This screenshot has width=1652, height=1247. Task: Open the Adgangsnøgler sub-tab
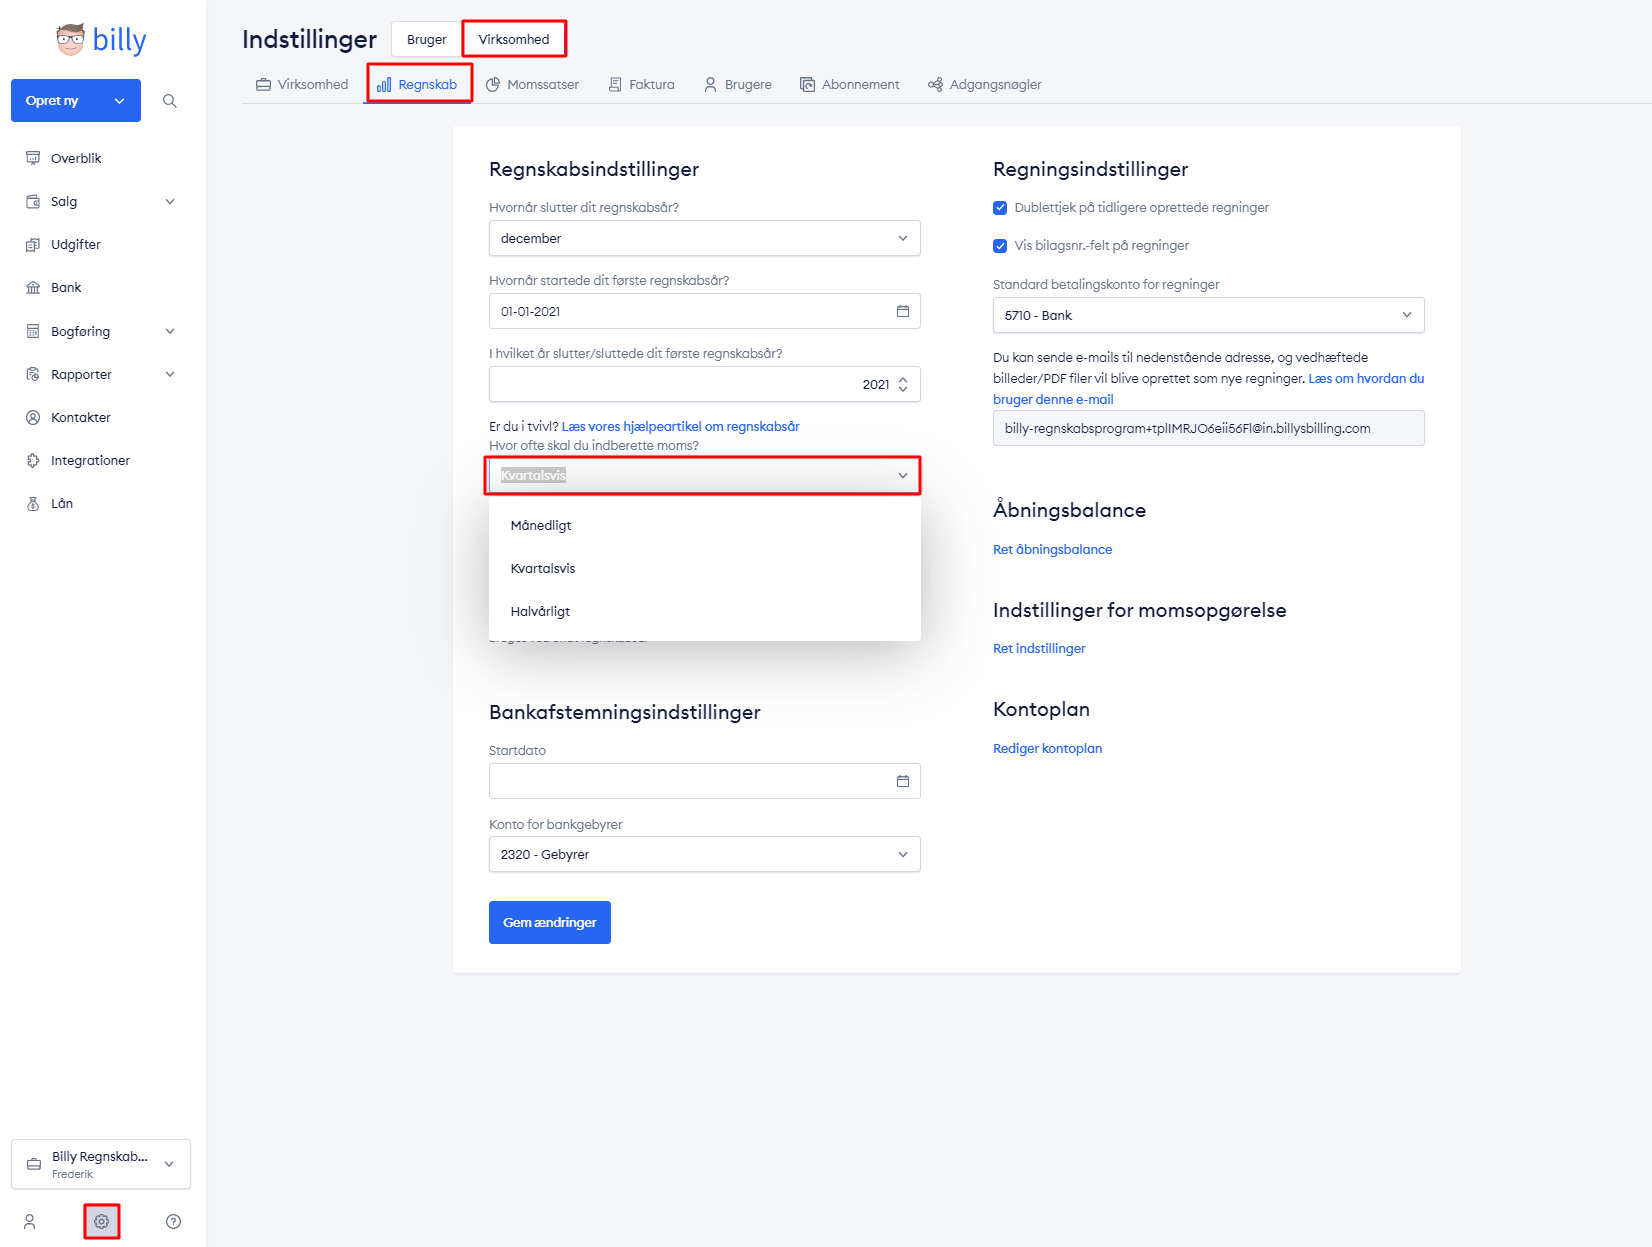coord(985,85)
